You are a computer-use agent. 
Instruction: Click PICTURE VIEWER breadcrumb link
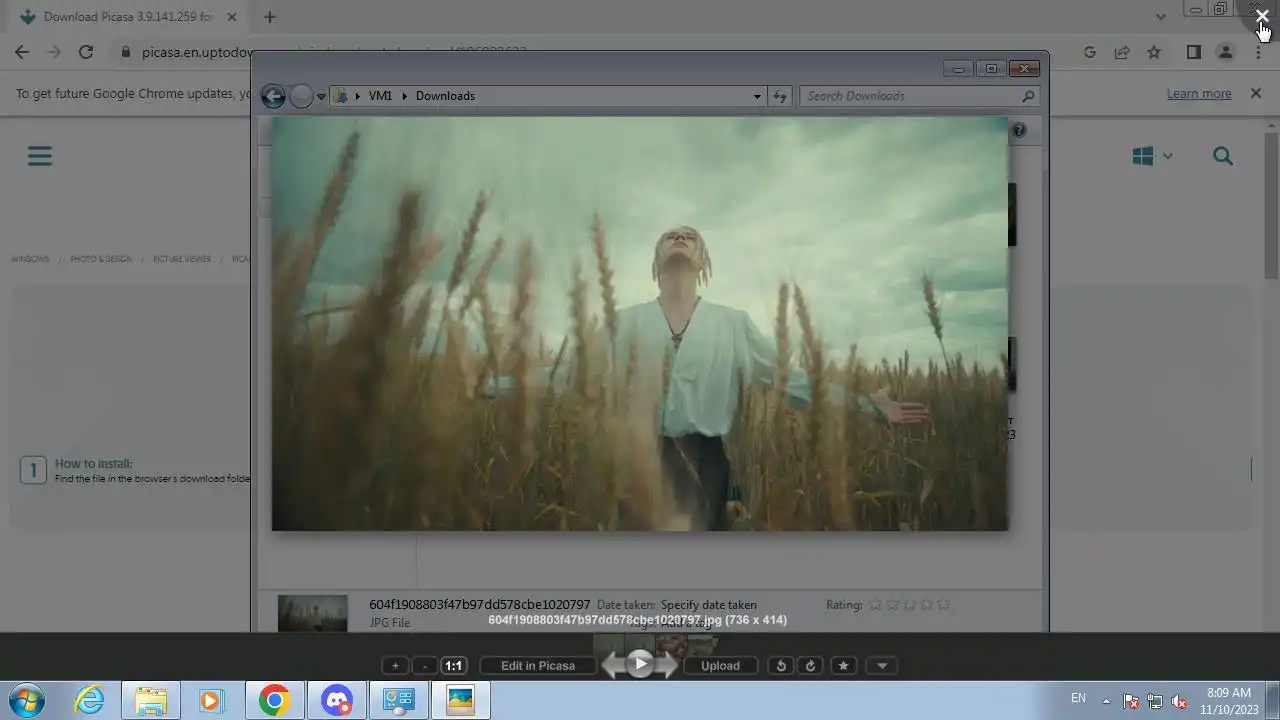(x=182, y=259)
